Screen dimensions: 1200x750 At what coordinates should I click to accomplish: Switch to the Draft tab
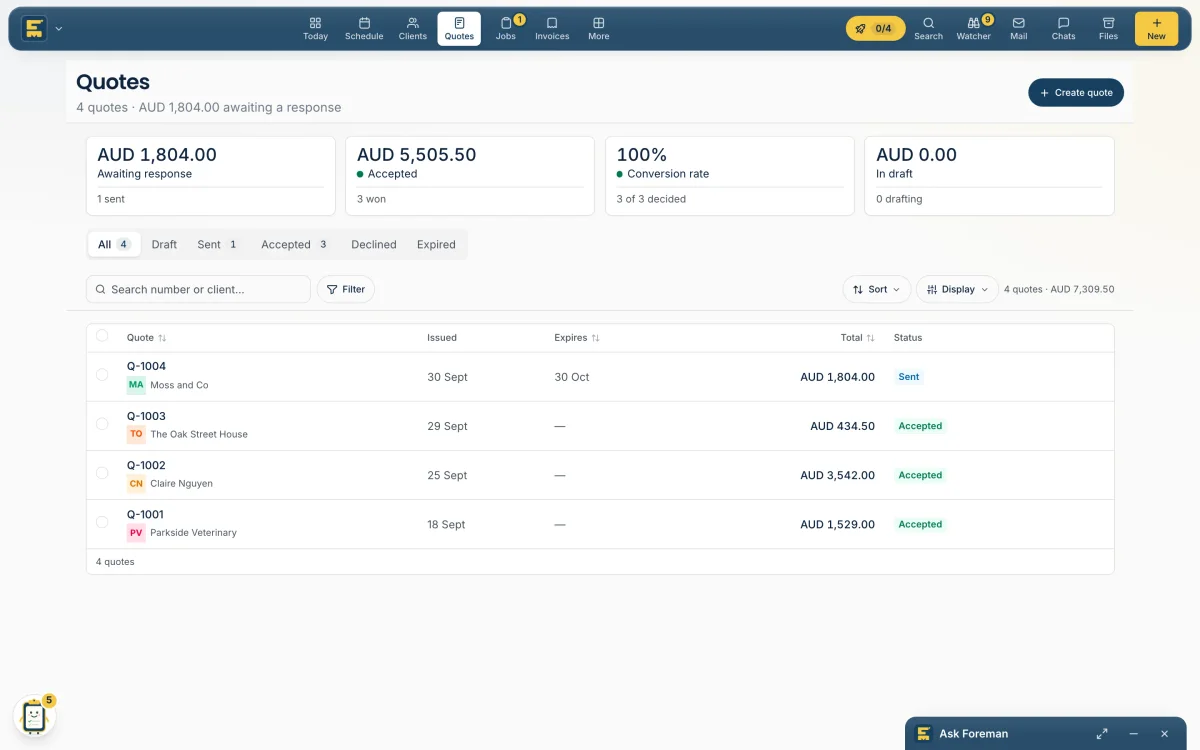click(164, 244)
